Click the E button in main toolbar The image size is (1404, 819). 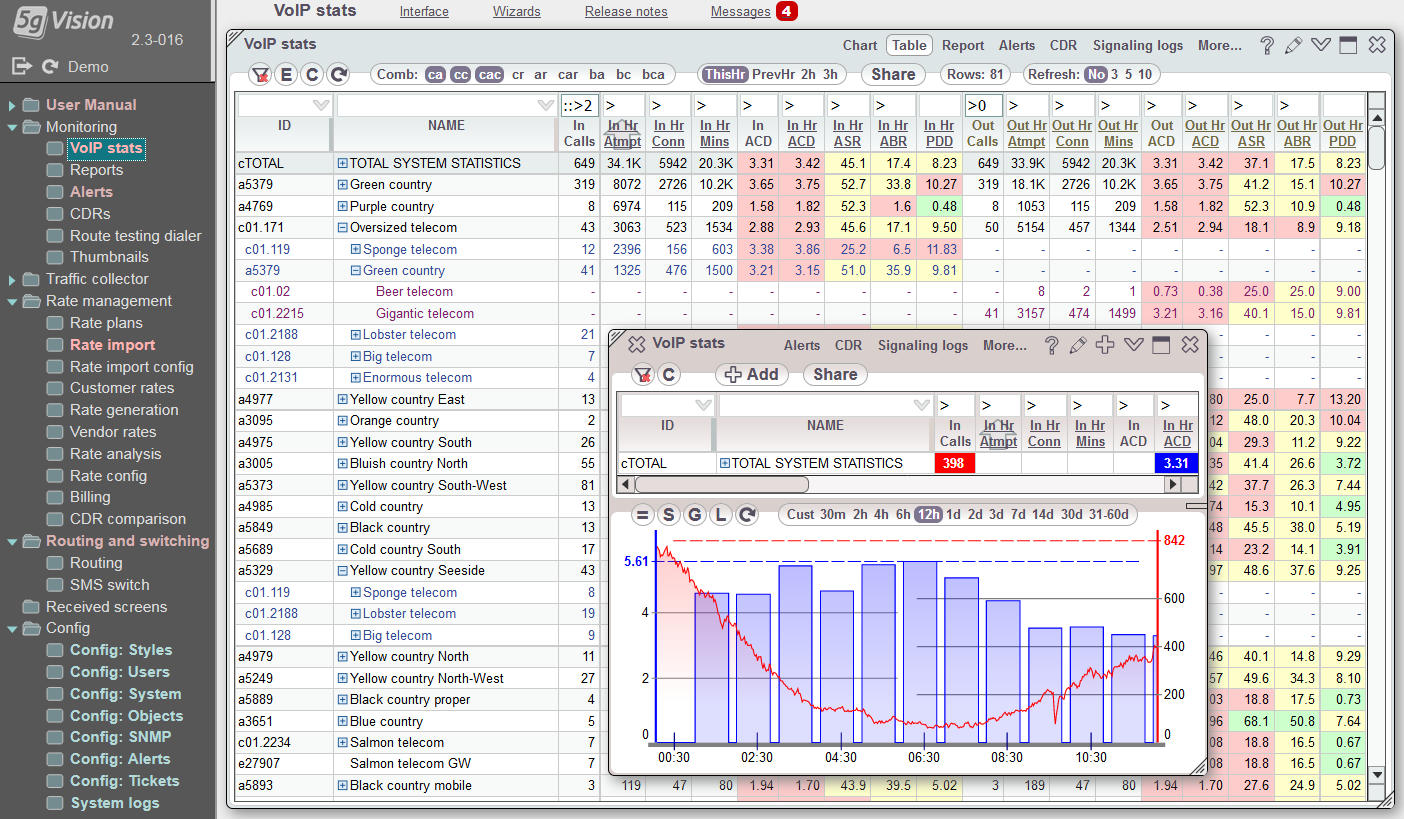287,74
